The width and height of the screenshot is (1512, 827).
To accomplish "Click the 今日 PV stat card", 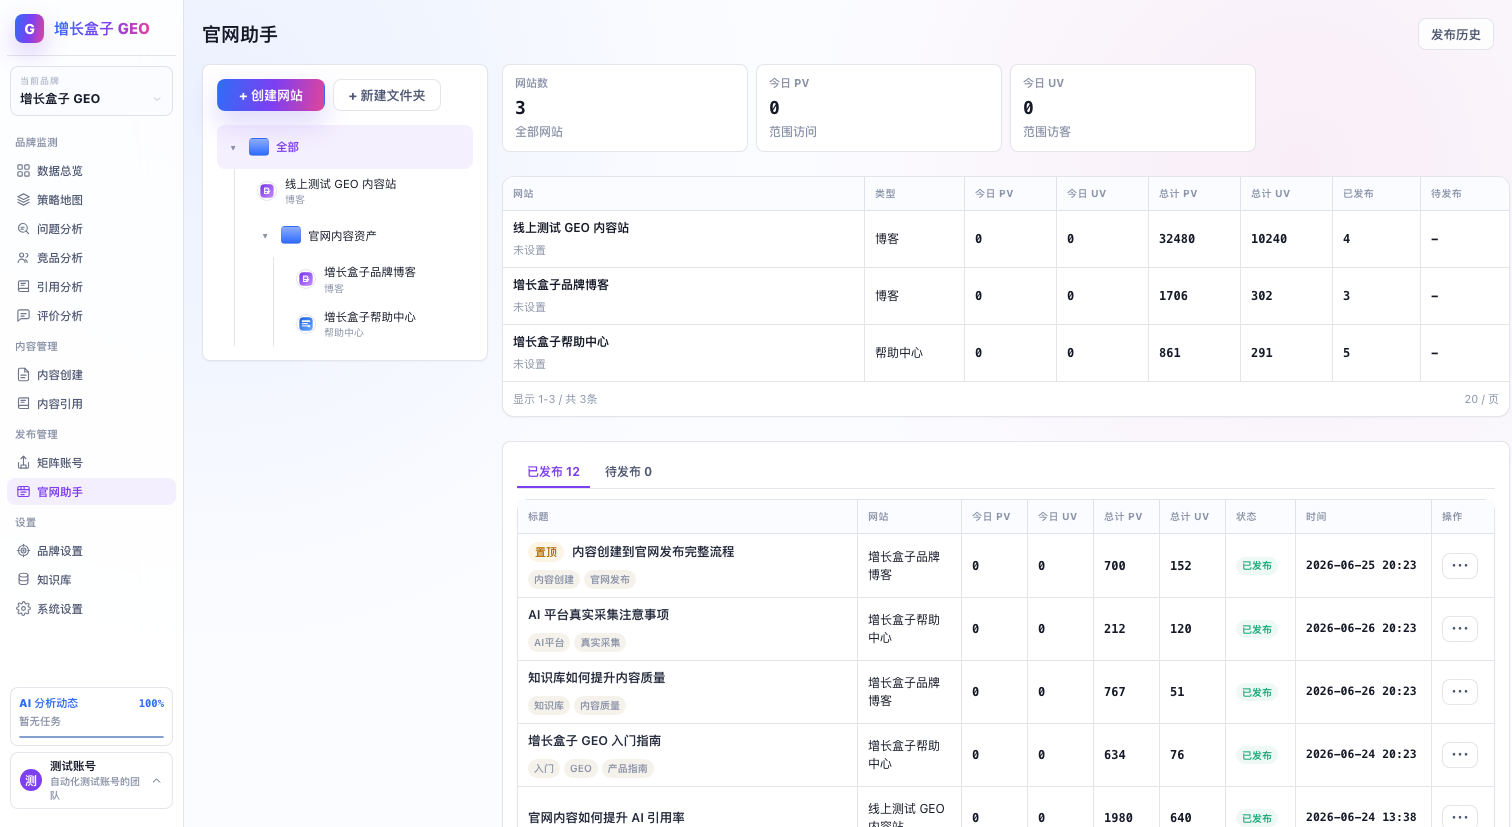I will (879, 108).
